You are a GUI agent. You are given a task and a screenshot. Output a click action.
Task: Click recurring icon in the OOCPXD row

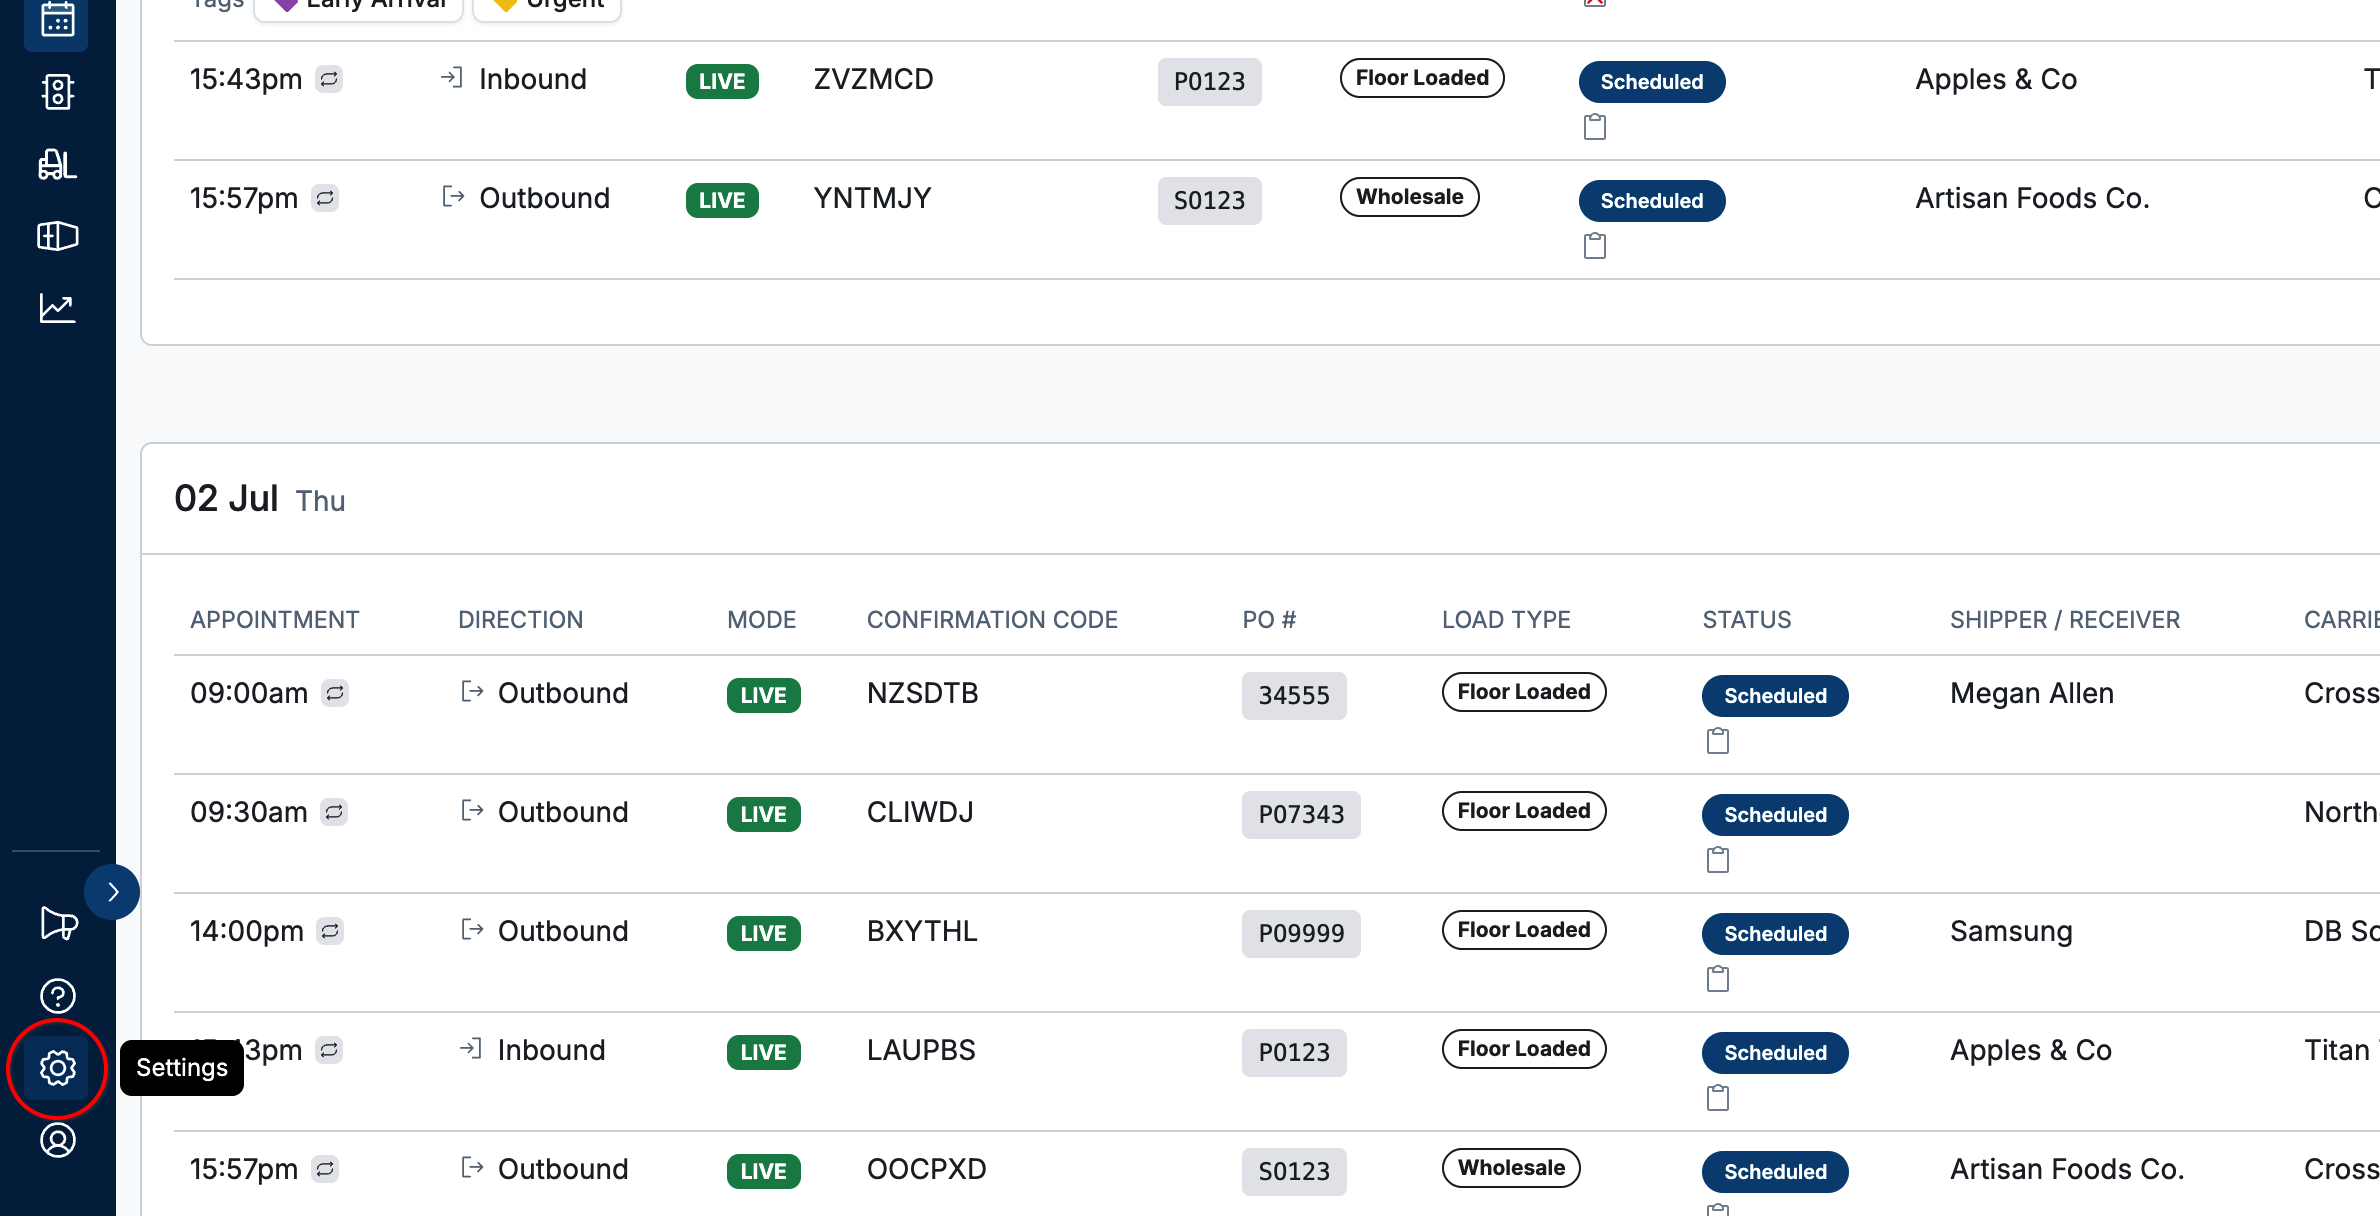coord(325,1168)
